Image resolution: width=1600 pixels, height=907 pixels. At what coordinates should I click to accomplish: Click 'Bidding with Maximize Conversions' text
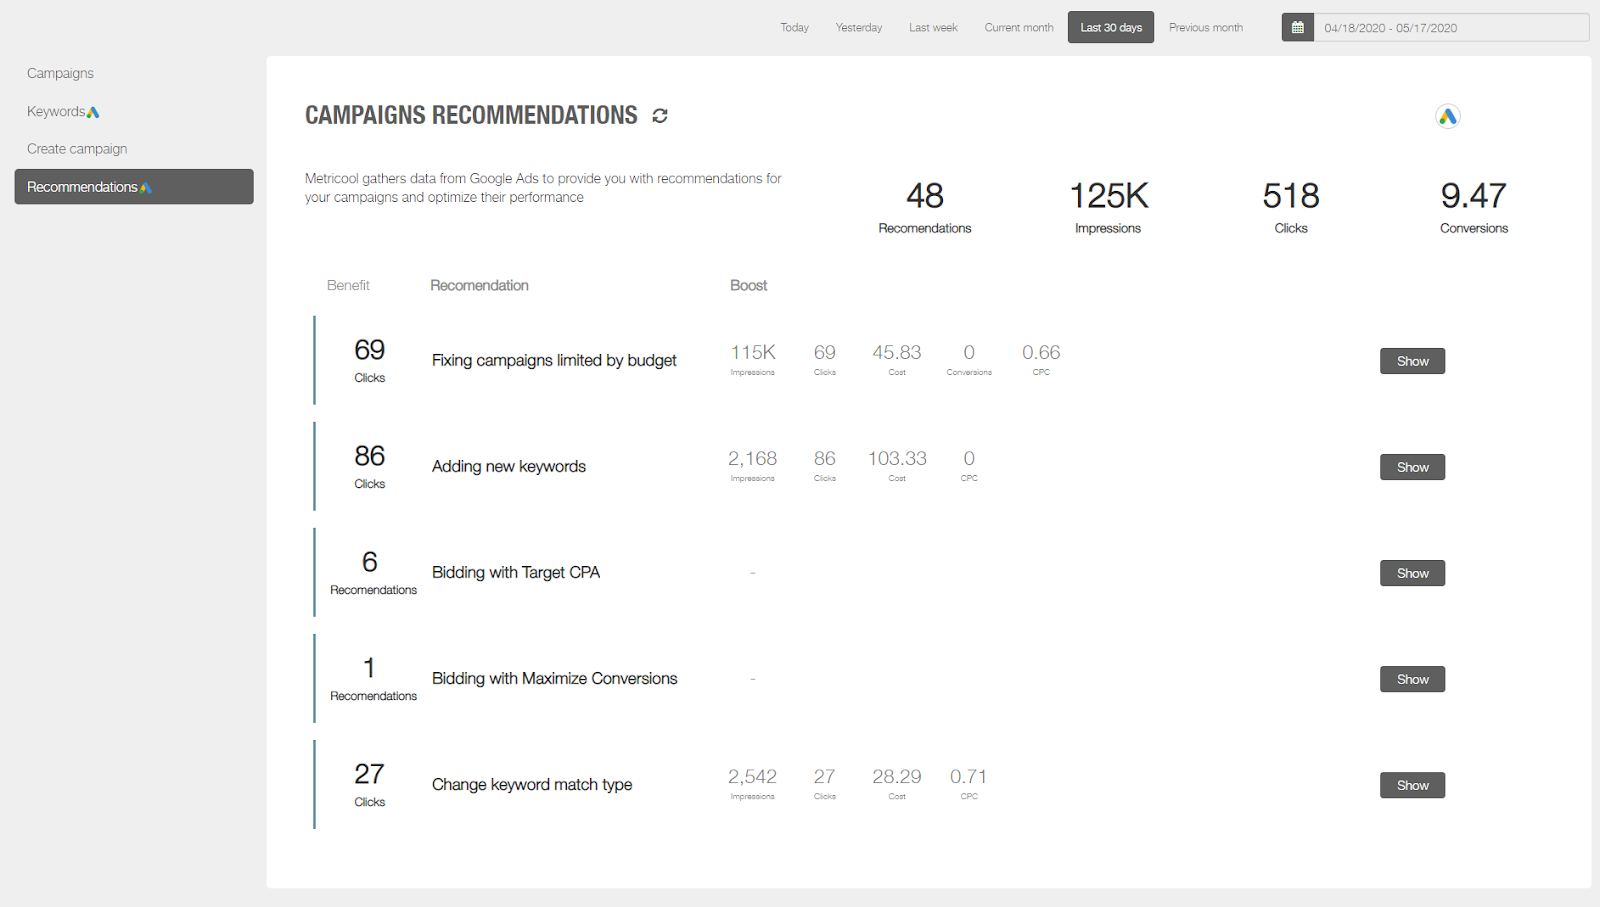(x=555, y=678)
